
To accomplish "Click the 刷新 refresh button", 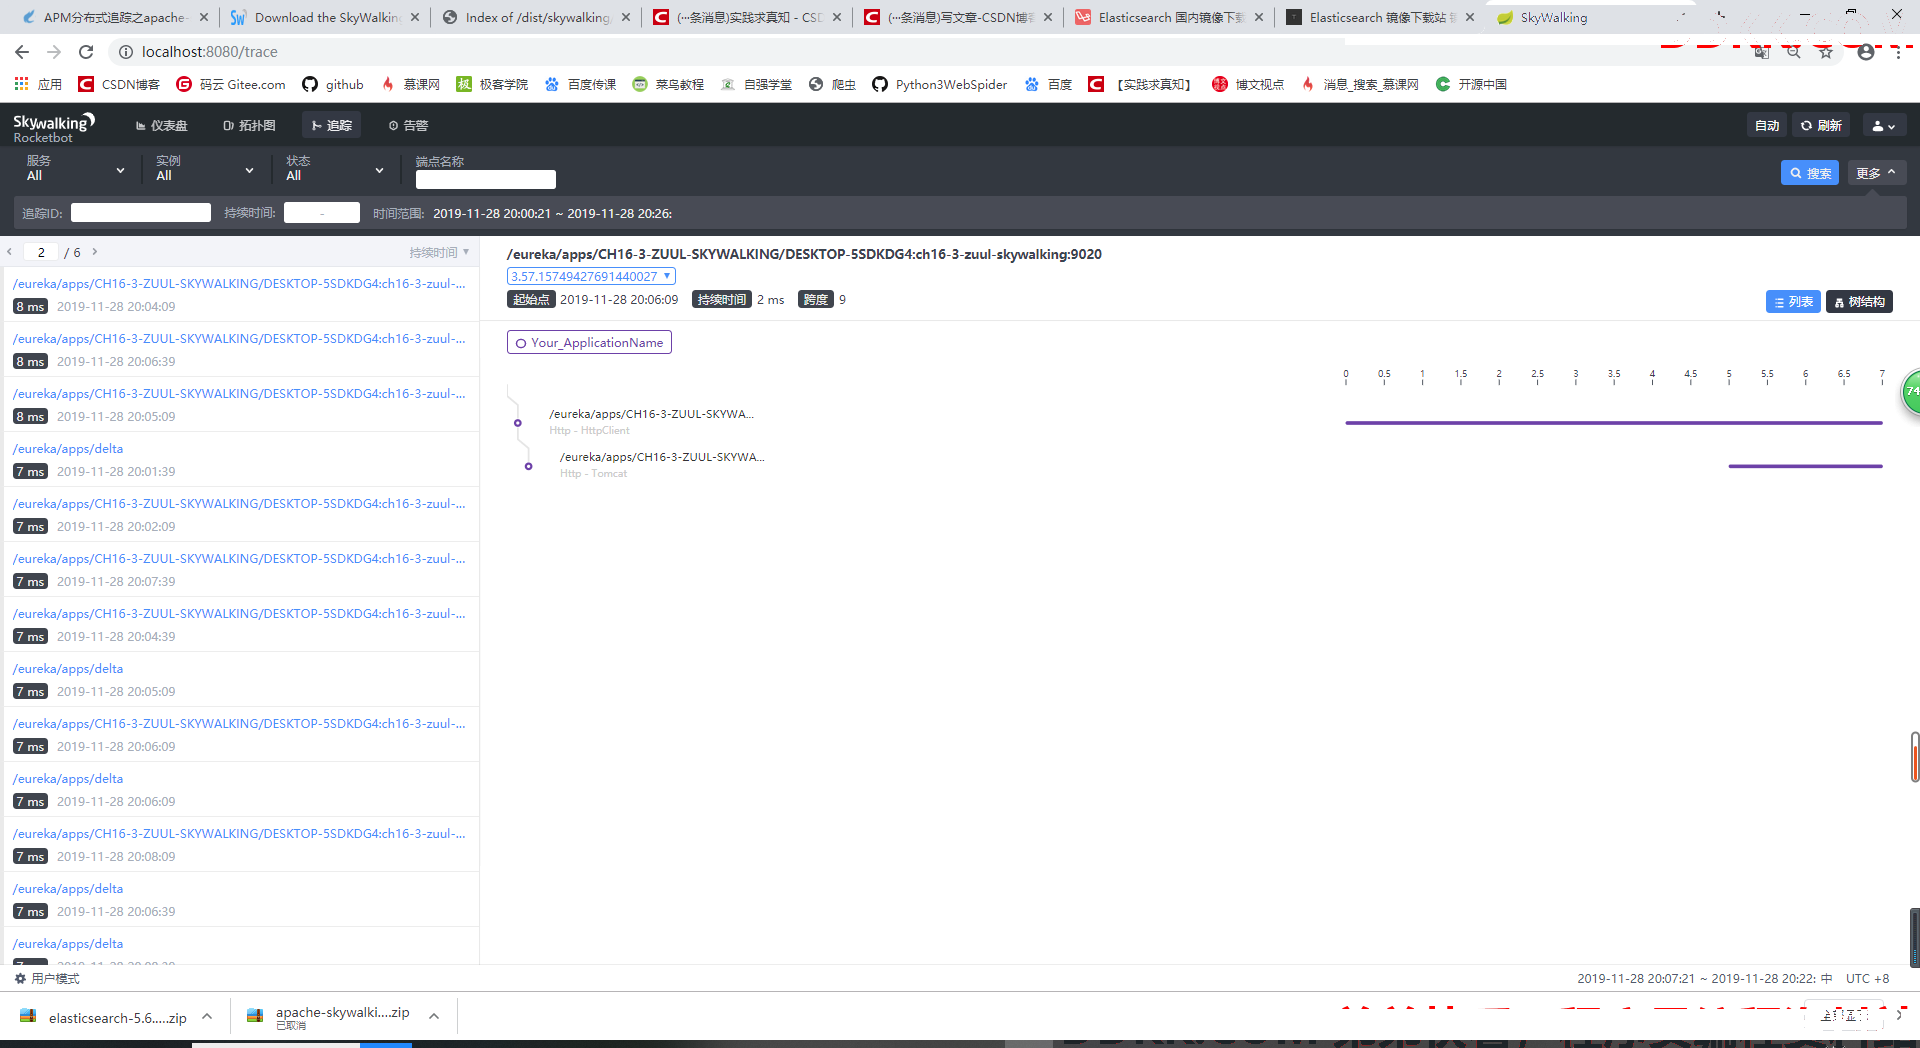I will click(1821, 126).
